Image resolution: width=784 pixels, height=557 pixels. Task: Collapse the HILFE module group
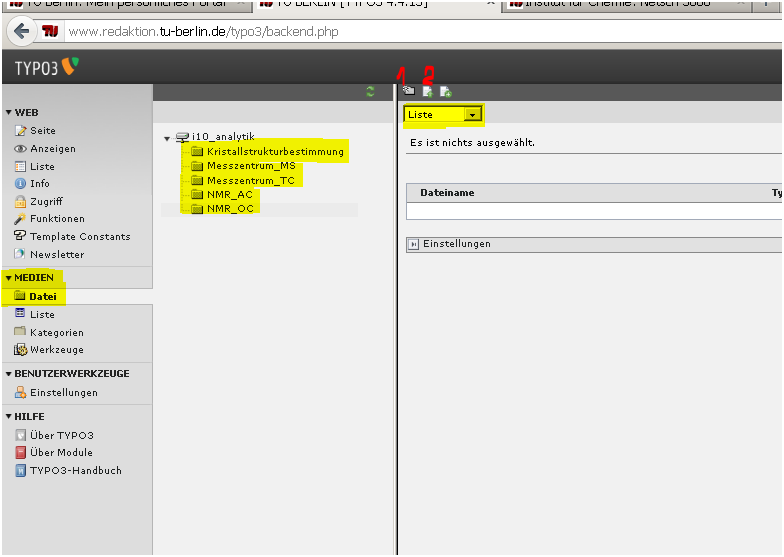(x=8, y=416)
